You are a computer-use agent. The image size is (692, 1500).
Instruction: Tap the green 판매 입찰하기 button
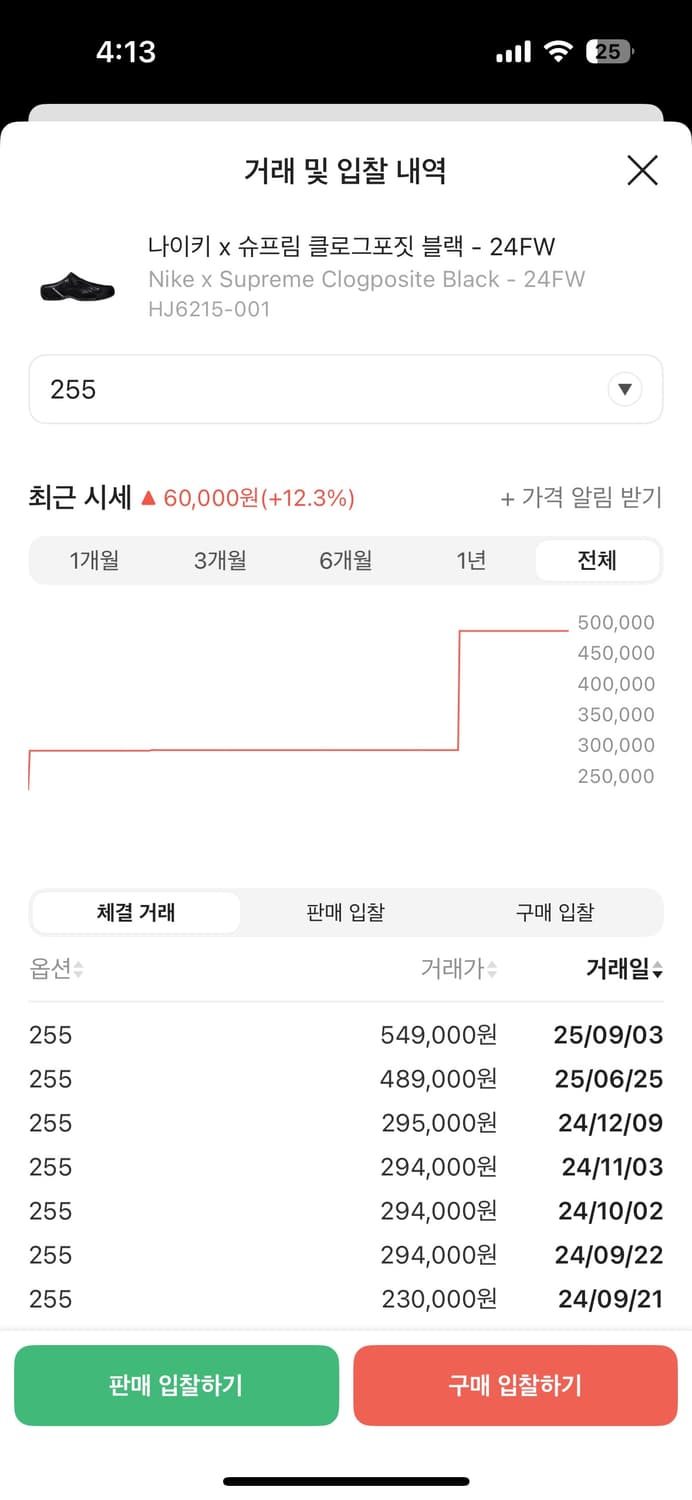[x=176, y=1385]
